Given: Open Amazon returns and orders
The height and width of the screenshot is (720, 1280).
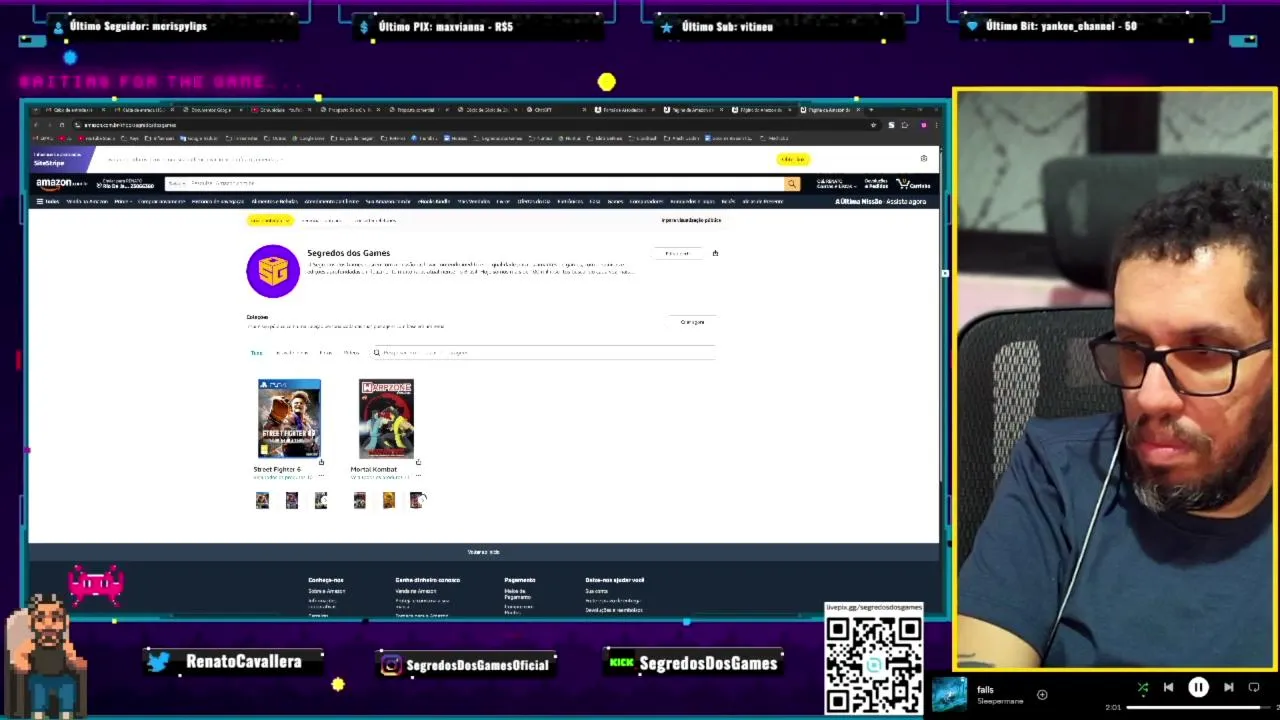Looking at the screenshot, I should click(x=876, y=184).
